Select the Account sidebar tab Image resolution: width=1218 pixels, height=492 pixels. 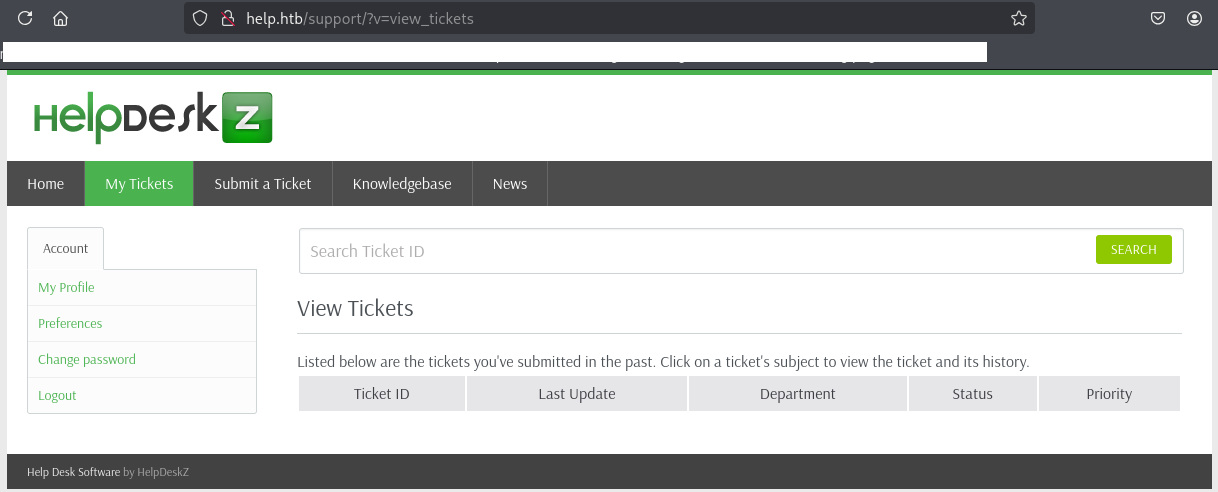tap(66, 249)
